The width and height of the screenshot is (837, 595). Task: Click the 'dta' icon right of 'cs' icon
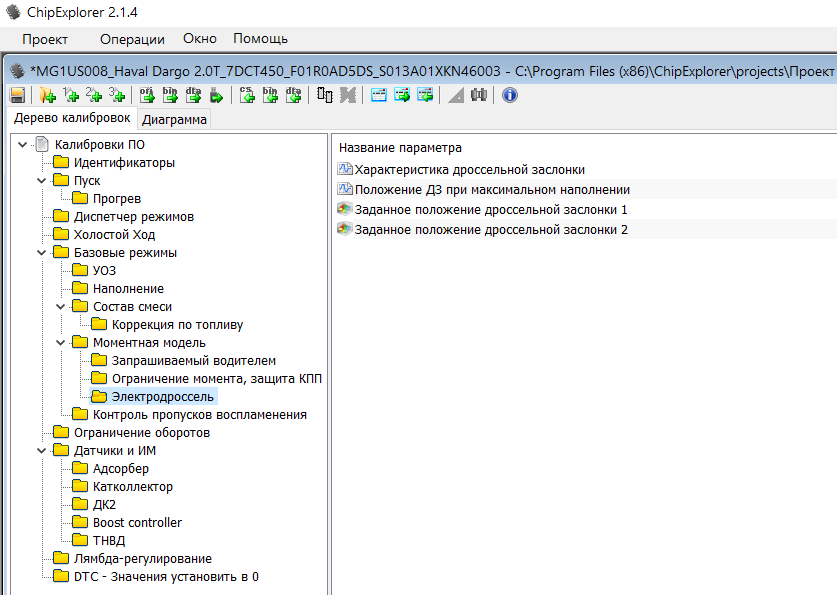(293, 95)
